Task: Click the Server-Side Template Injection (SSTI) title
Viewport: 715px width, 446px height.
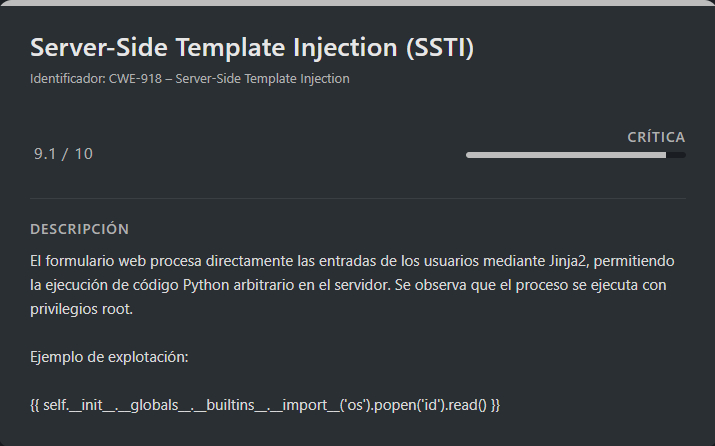Action: (251, 47)
